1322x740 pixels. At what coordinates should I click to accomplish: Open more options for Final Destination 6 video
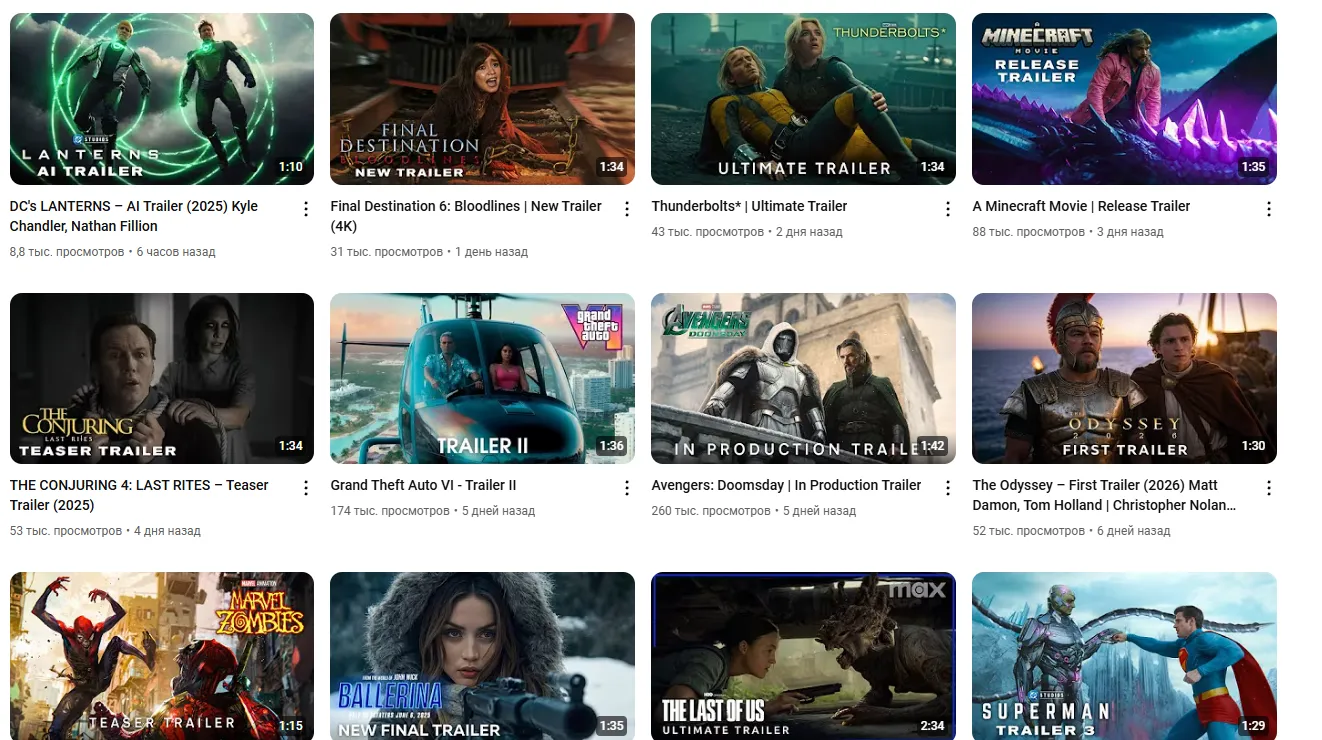[627, 209]
